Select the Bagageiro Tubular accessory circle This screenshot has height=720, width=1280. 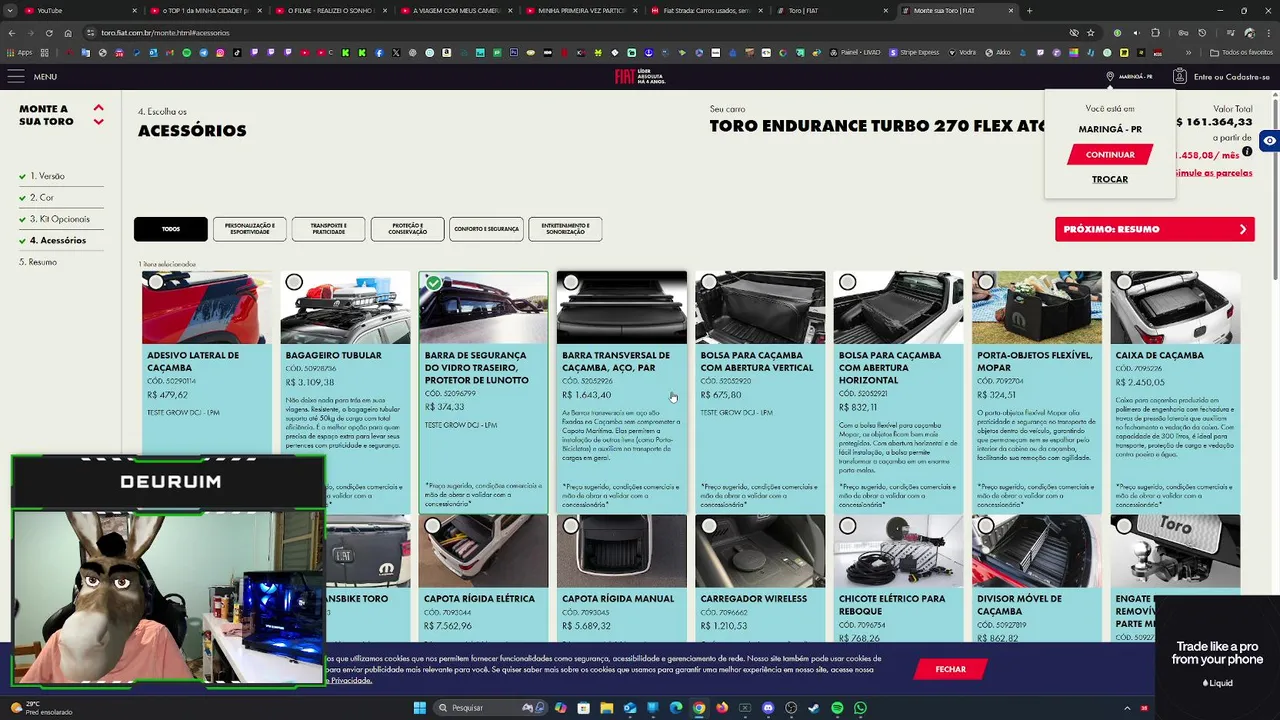click(x=294, y=282)
